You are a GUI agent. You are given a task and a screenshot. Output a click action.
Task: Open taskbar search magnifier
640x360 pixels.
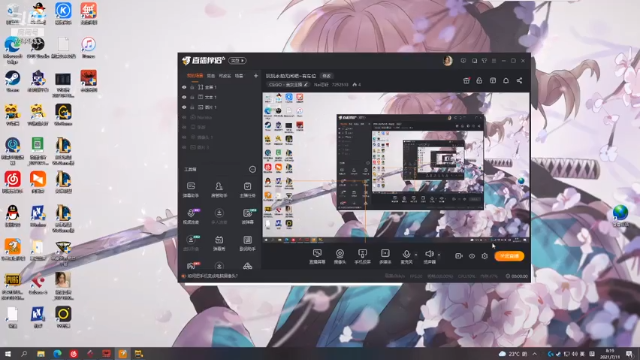pos(24,354)
